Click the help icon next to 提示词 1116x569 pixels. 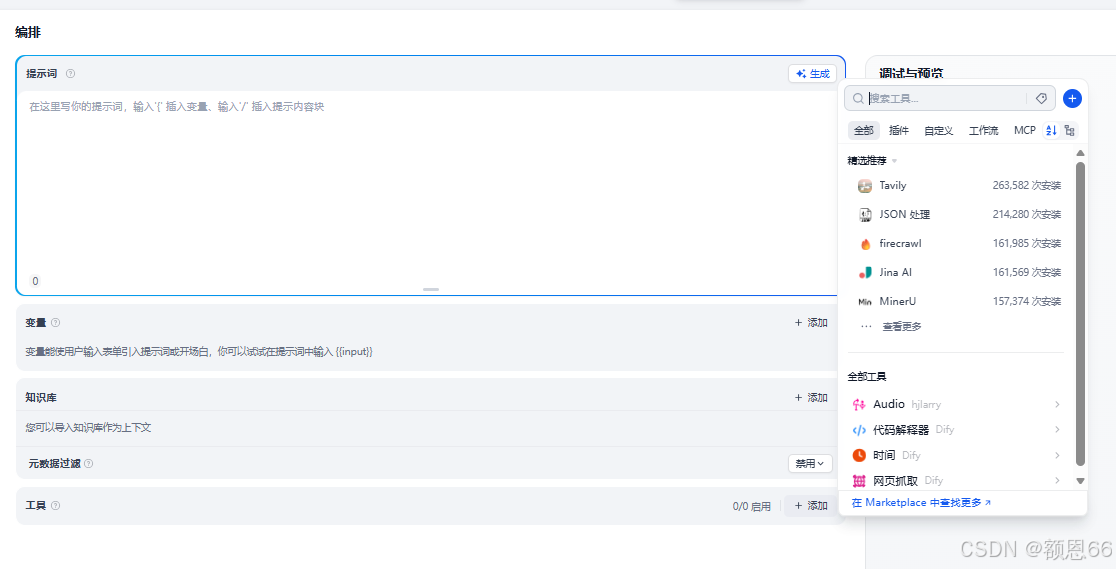(x=70, y=73)
